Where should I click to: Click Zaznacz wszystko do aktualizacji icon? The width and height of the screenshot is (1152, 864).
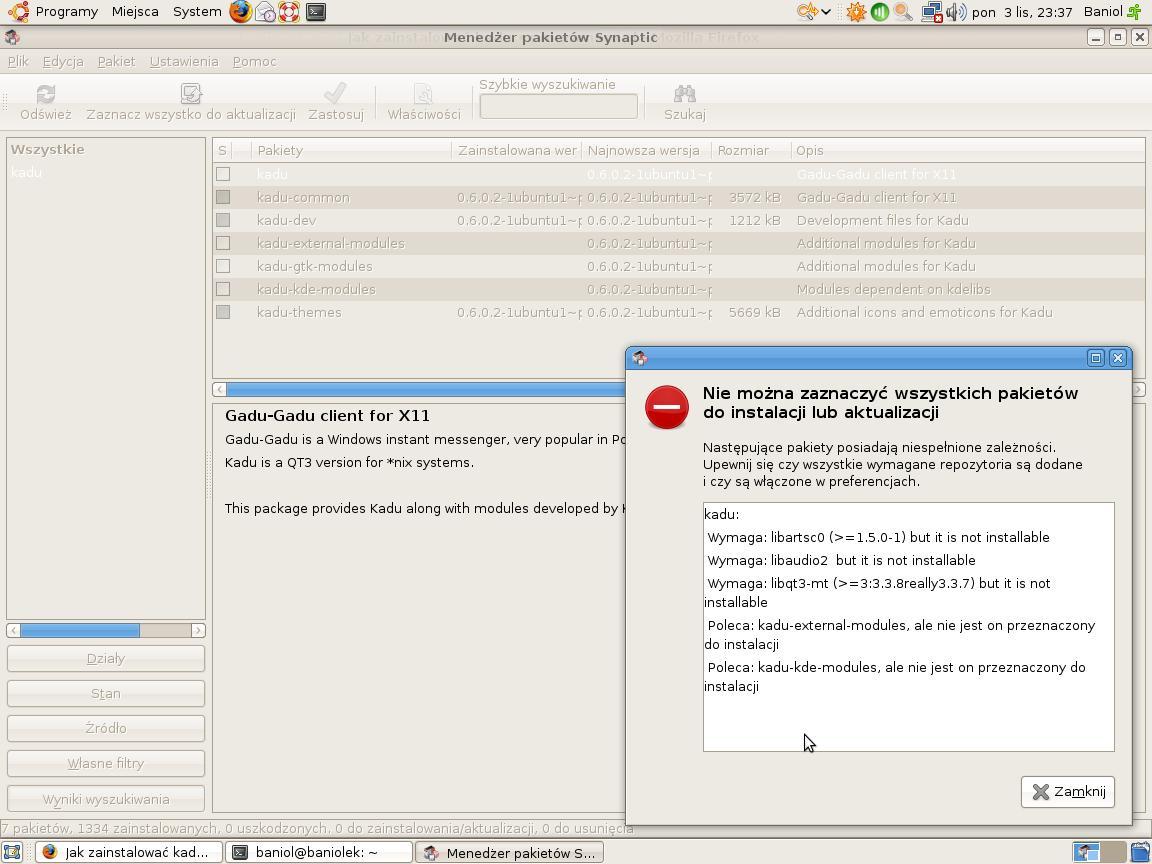point(191,94)
